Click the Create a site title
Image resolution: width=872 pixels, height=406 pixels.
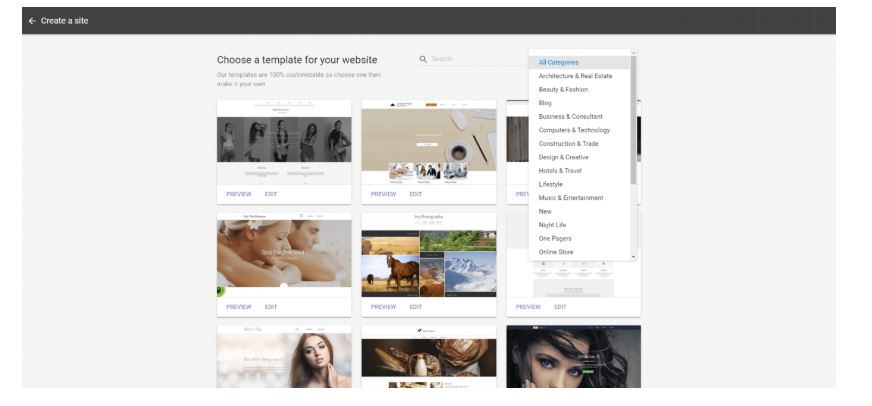pyautogui.click(x=65, y=21)
